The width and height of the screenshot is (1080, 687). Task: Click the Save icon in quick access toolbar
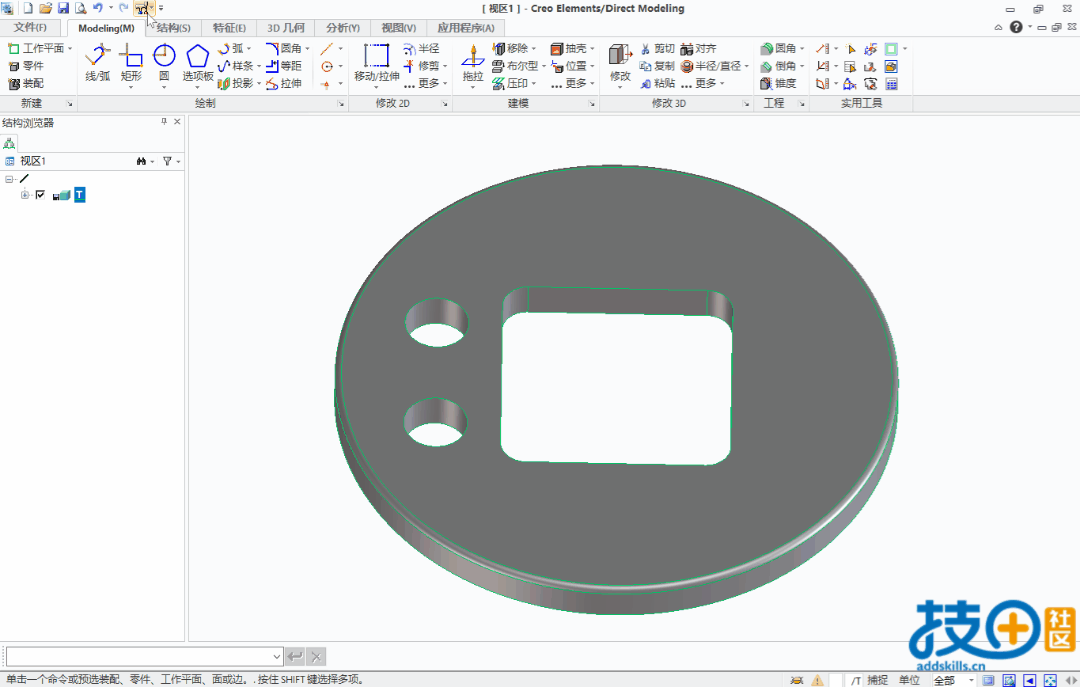[63, 8]
